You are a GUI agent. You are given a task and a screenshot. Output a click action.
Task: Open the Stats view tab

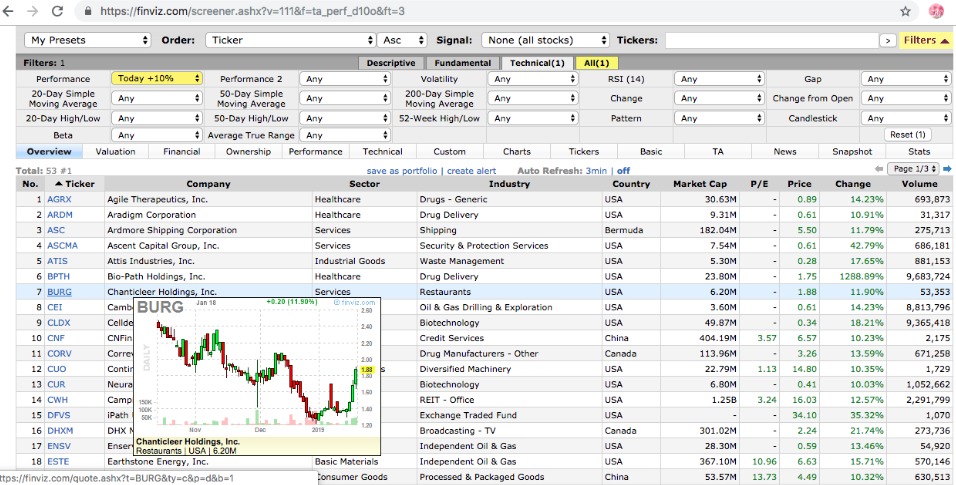coord(919,151)
